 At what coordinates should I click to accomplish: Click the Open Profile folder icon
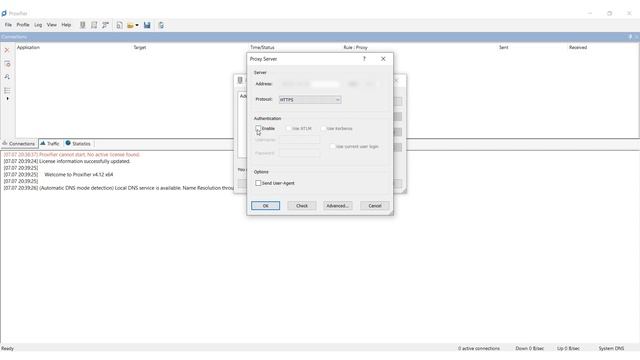pyautogui.click(x=130, y=25)
